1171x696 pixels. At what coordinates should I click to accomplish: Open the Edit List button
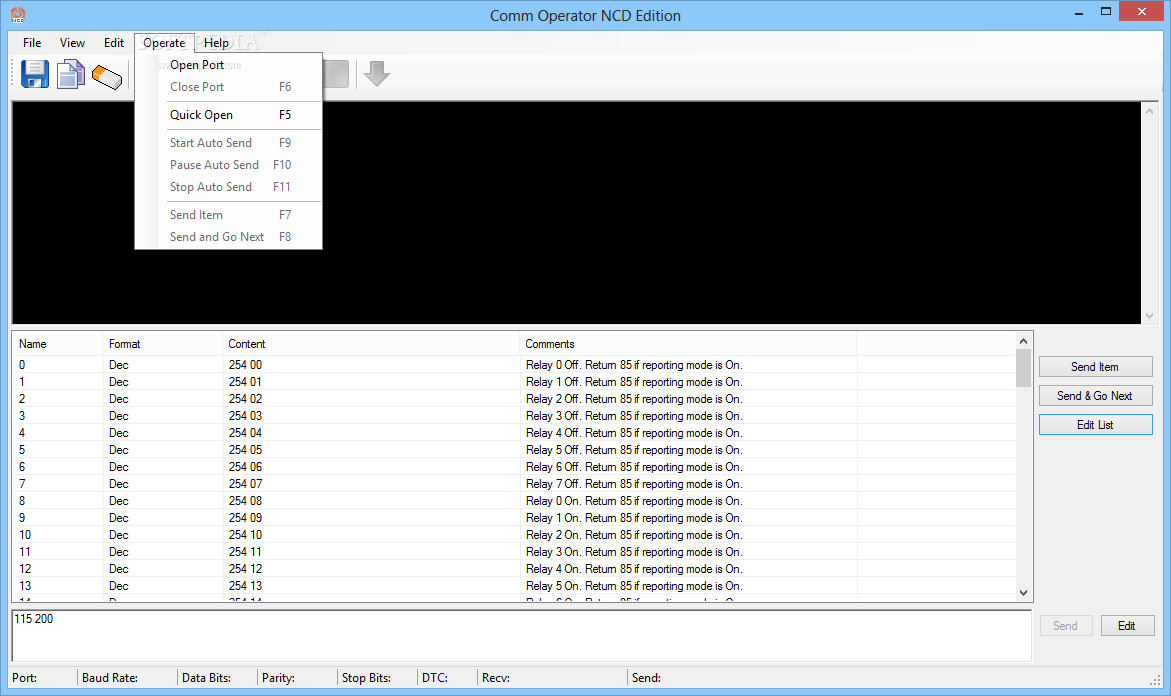tap(1096, 425)
